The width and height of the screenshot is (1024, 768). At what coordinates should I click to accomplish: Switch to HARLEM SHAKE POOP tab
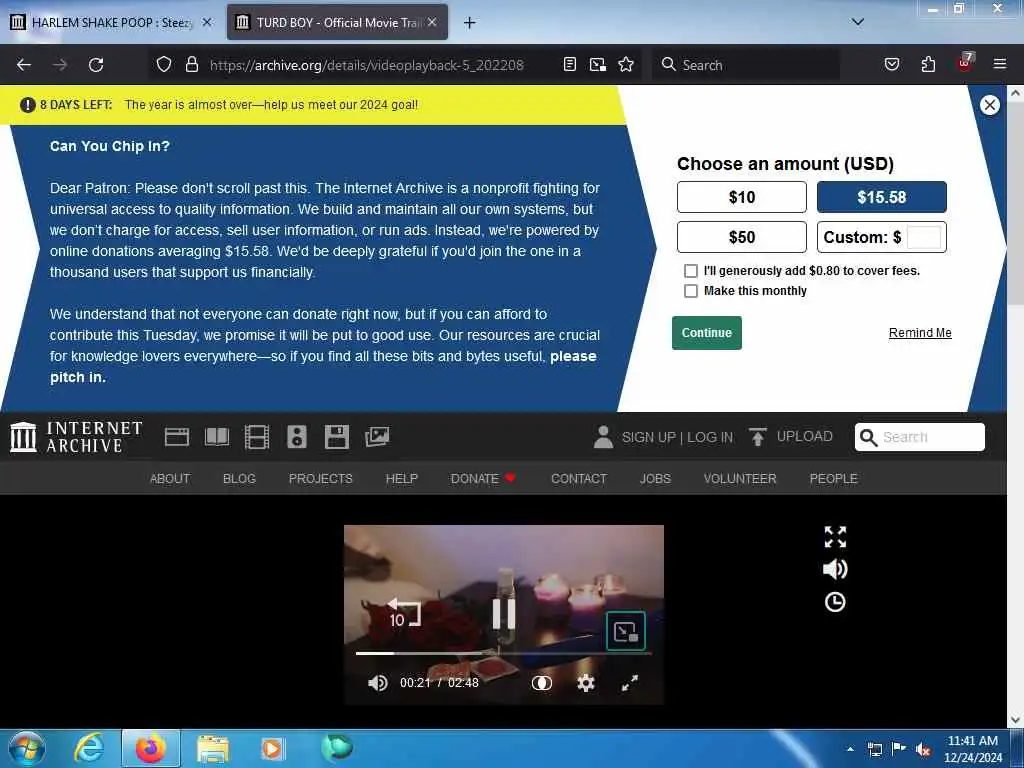pyautogui.click(x=111, y=23)
